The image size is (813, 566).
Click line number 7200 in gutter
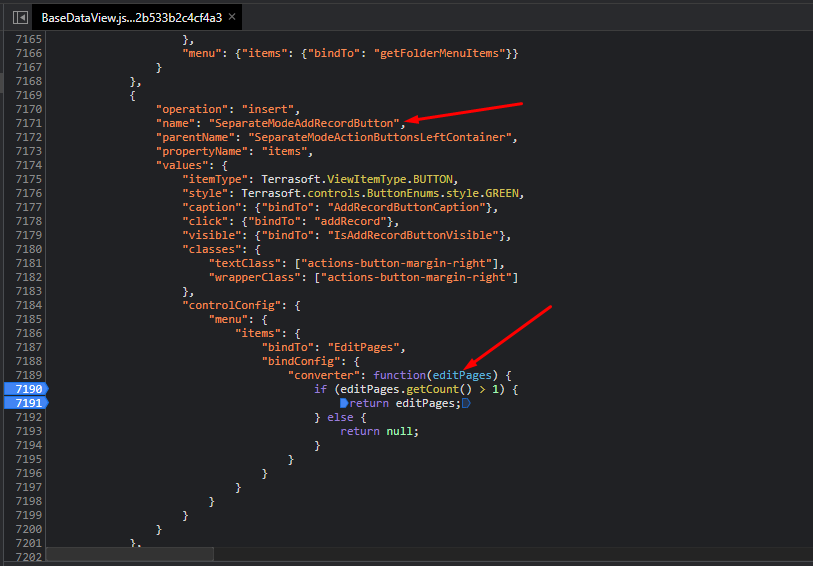click(x=29, y=529)
